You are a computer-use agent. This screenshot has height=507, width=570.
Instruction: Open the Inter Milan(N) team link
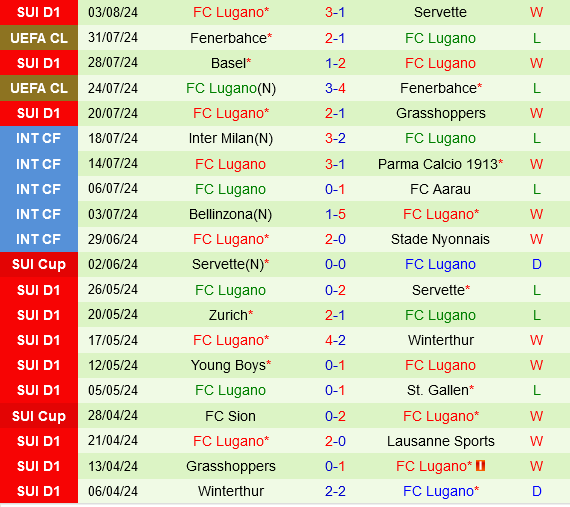(x=231, y=138)
